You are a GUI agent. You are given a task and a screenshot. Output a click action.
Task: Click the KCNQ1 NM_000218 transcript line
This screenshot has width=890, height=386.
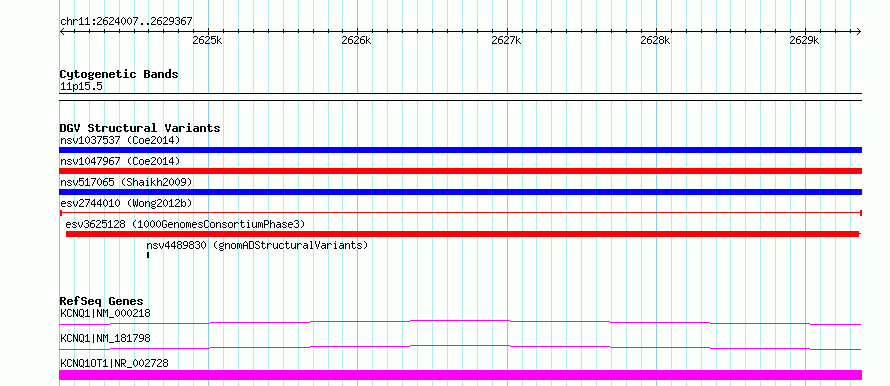coord(460,322)
